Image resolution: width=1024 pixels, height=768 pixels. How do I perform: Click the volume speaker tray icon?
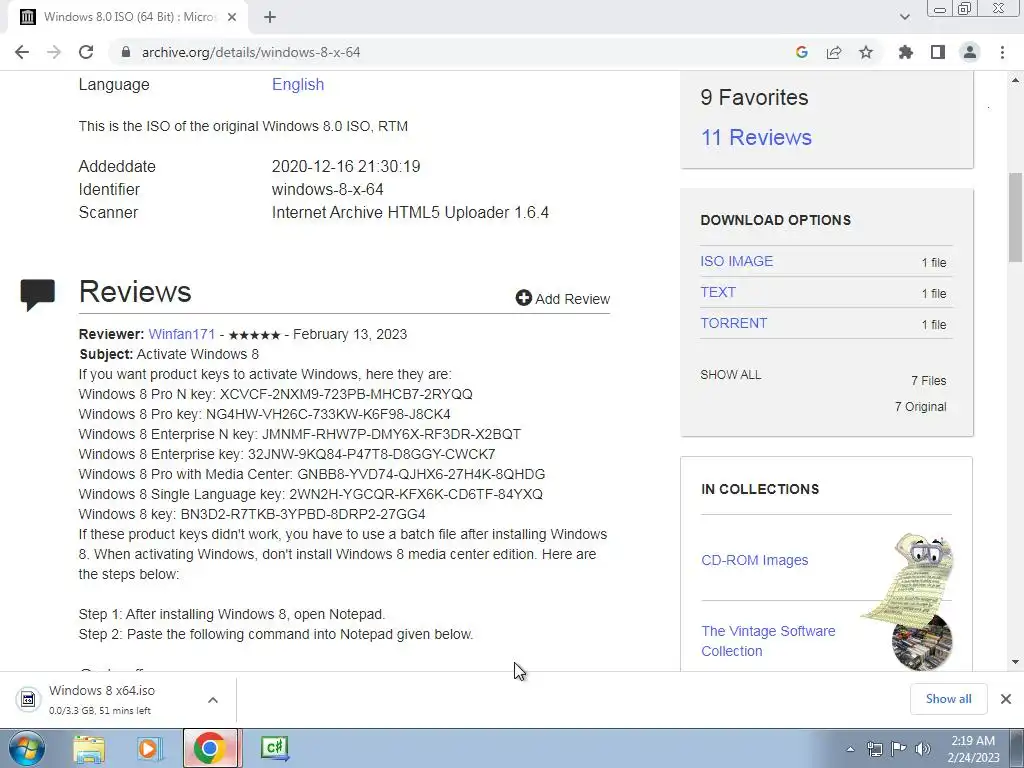[922, 749]
